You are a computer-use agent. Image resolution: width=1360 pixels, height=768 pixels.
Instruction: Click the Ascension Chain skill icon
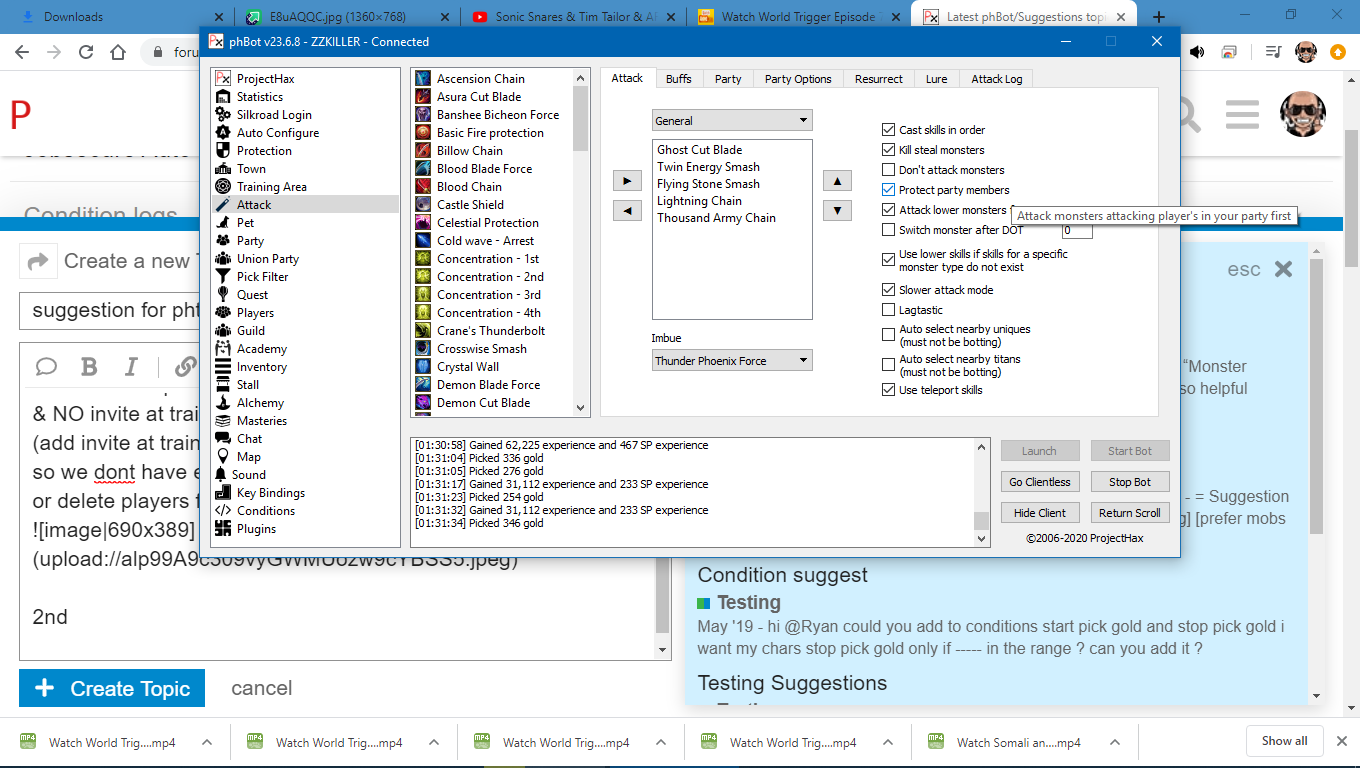[423, 79]
